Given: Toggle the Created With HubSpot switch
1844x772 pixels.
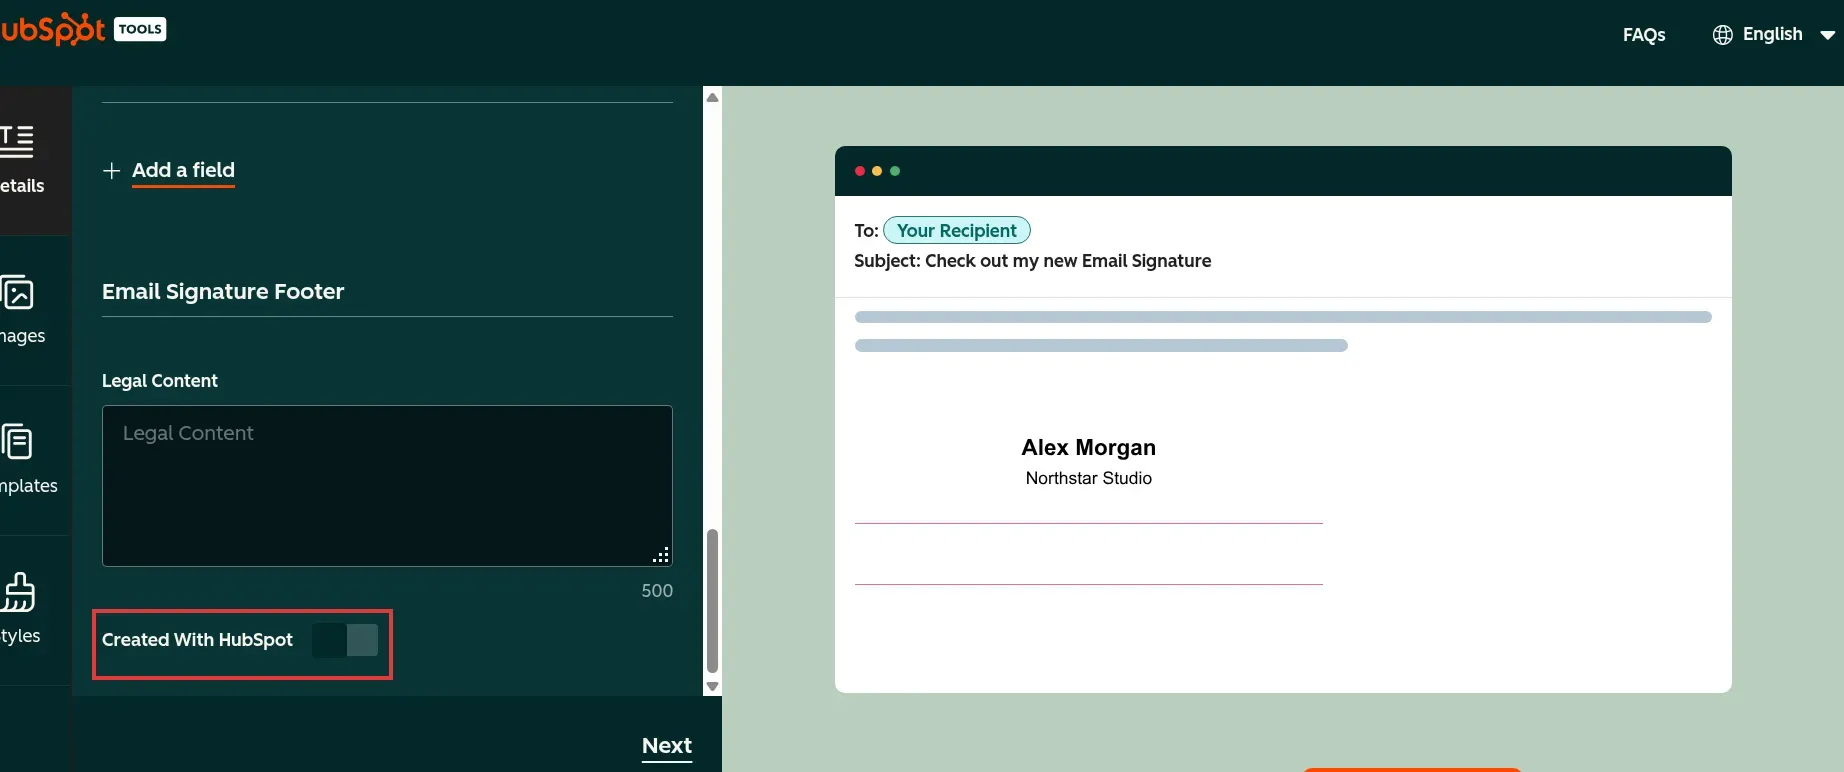Looking at the screenshot, I should [x=345, y=640].
